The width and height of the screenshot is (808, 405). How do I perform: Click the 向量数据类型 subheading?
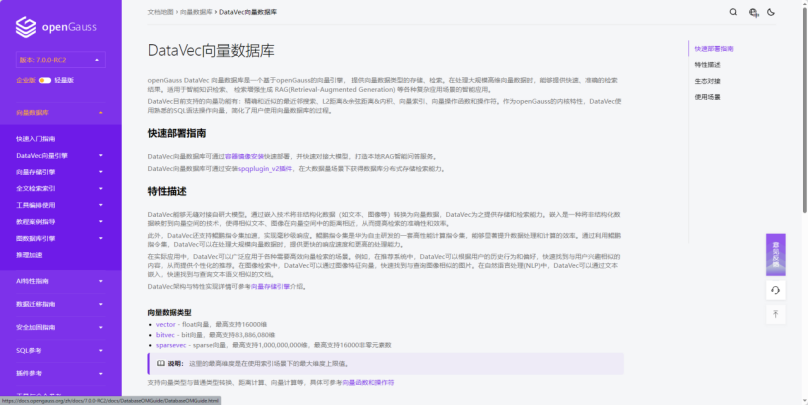170,313
